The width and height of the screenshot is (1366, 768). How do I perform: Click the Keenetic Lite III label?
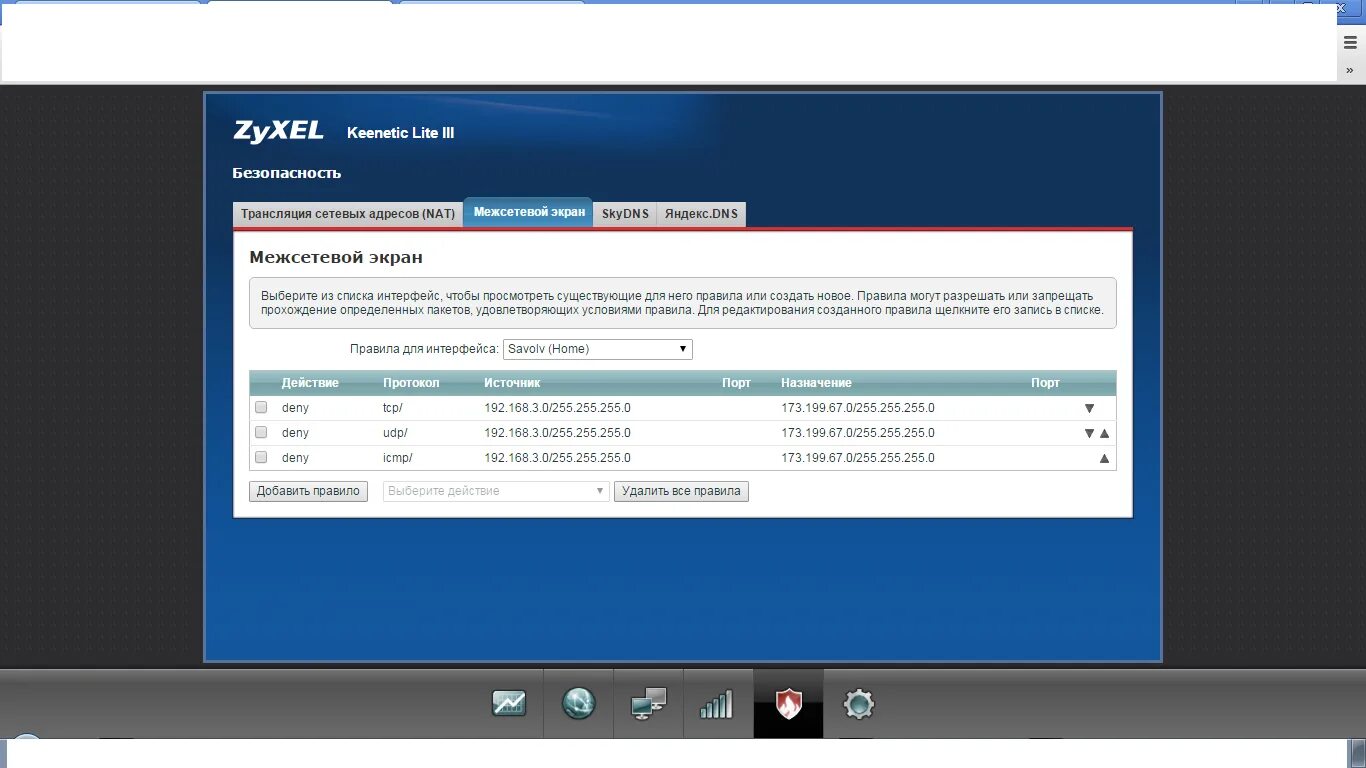click(x=400, y=132)
